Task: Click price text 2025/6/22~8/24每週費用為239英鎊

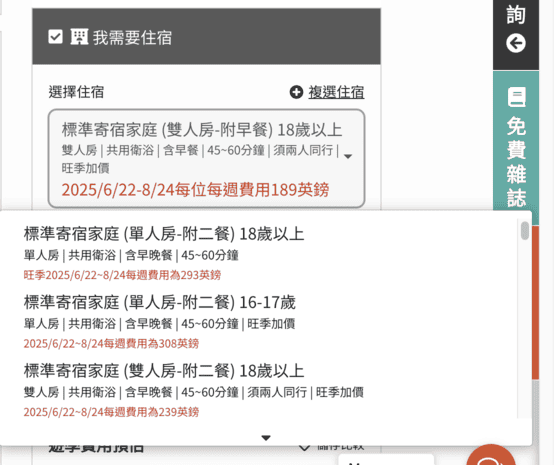Action: pos(111,412)
